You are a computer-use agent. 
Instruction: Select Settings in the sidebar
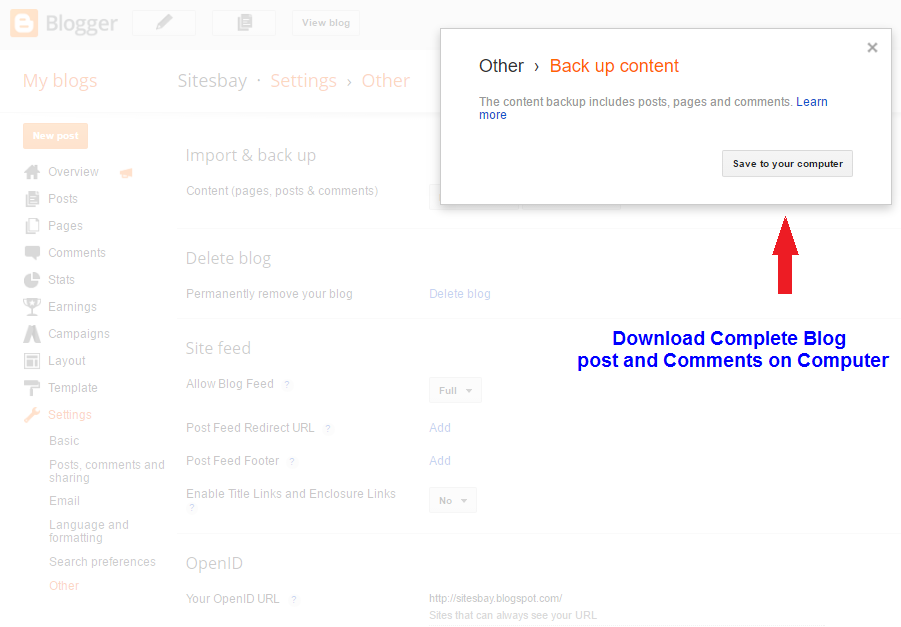[x=70, y=415]
